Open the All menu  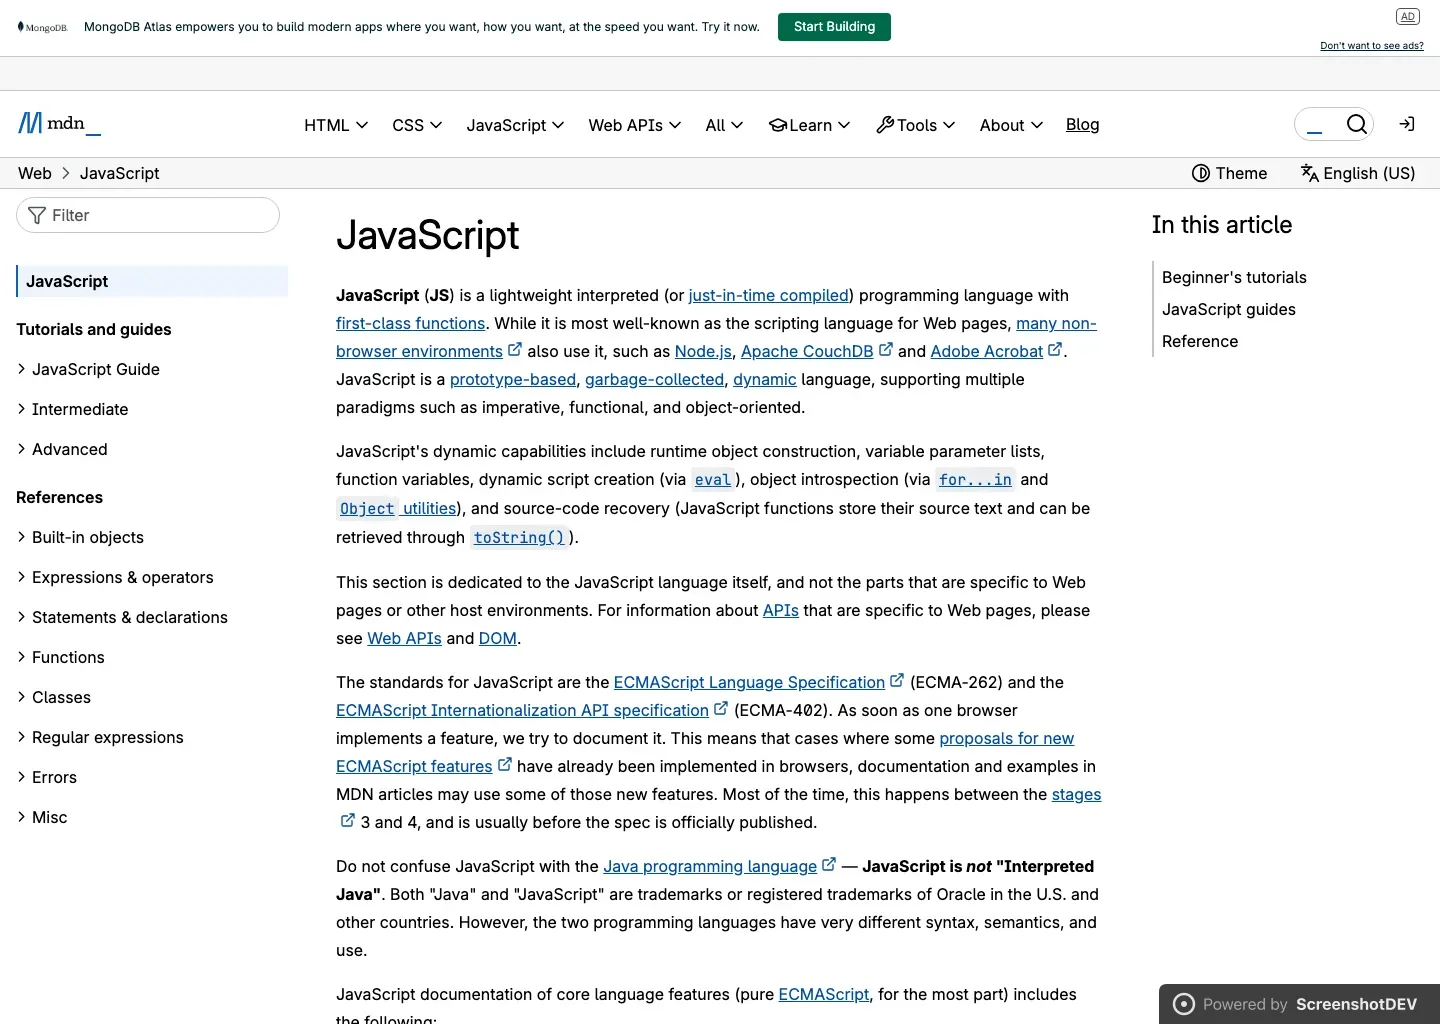tap(724, 125)
